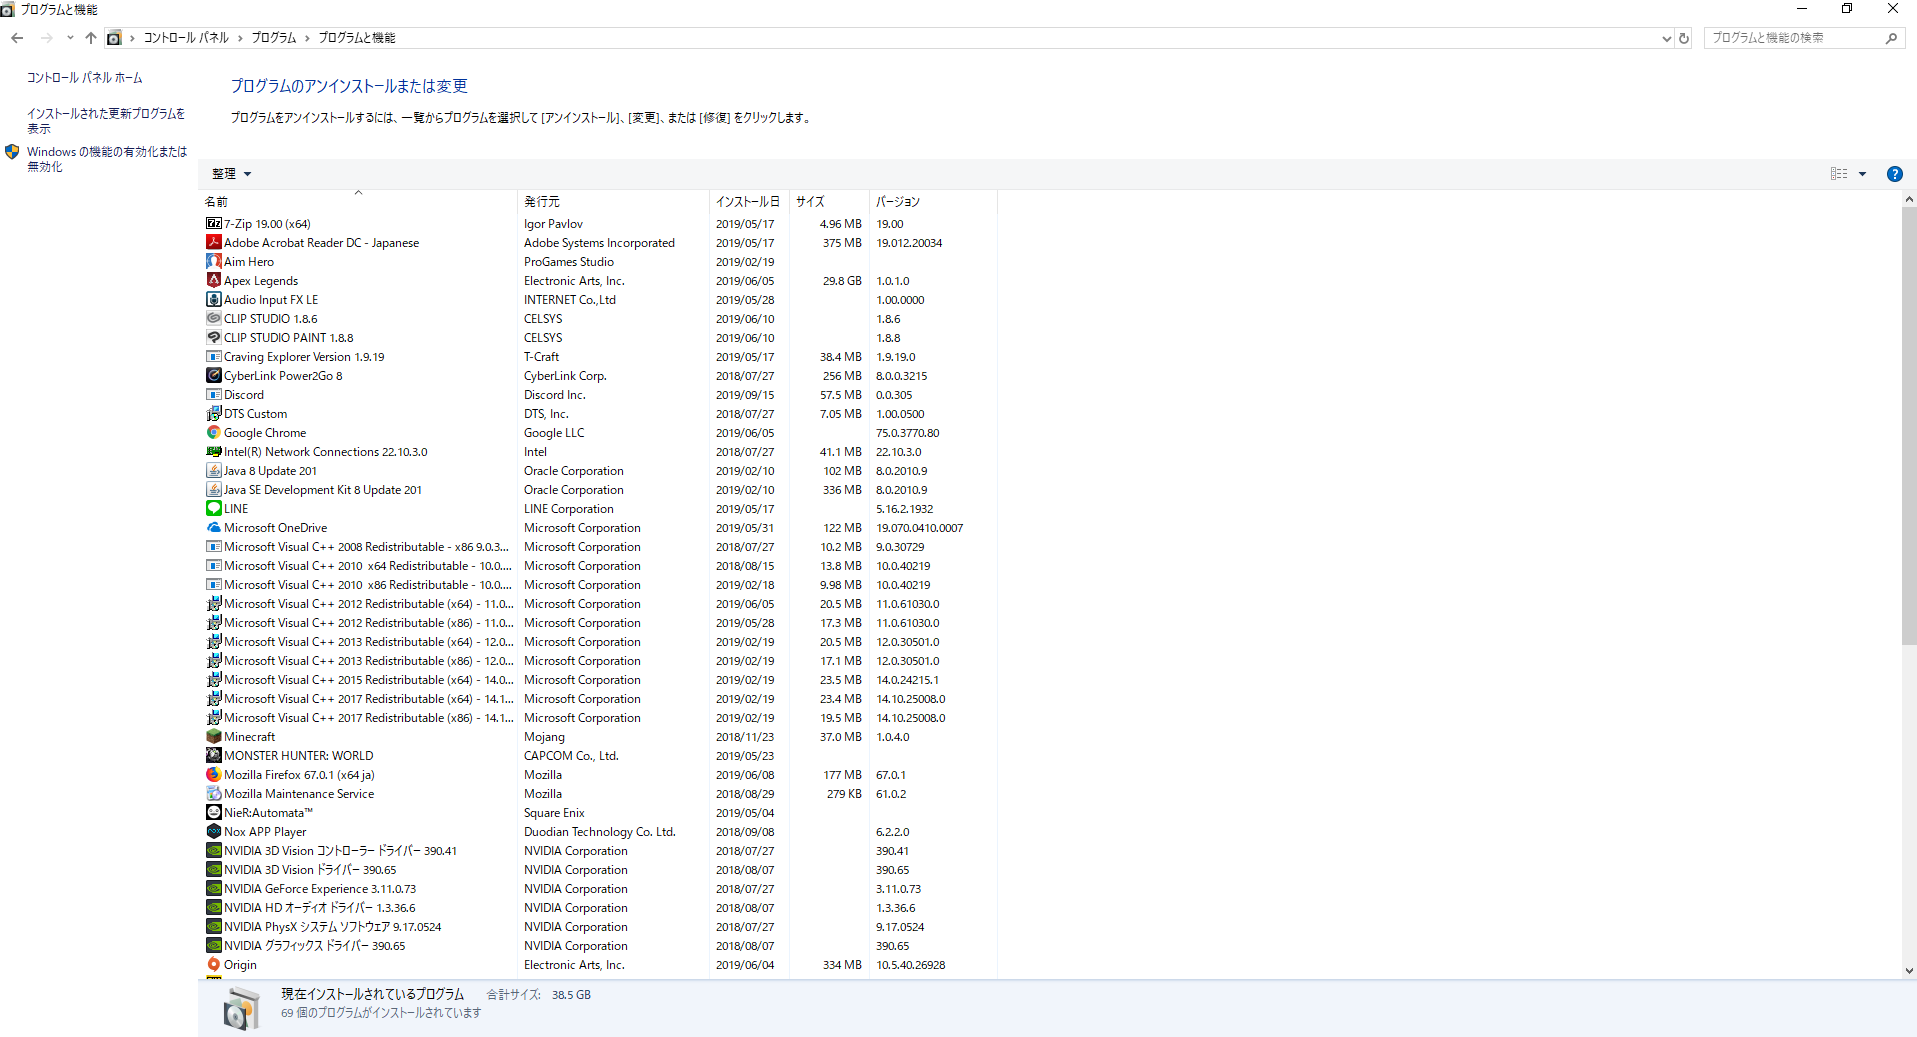1917x1037 pixels.
Task: Refresh the address bar location
Action: click(x=1684, y=38)
